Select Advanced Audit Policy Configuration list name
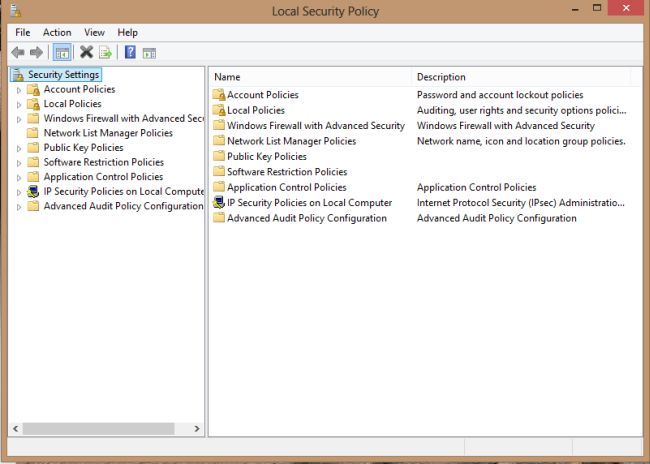Image resolution: width=650 pixels, height=464 pixels. pos(307,218)
